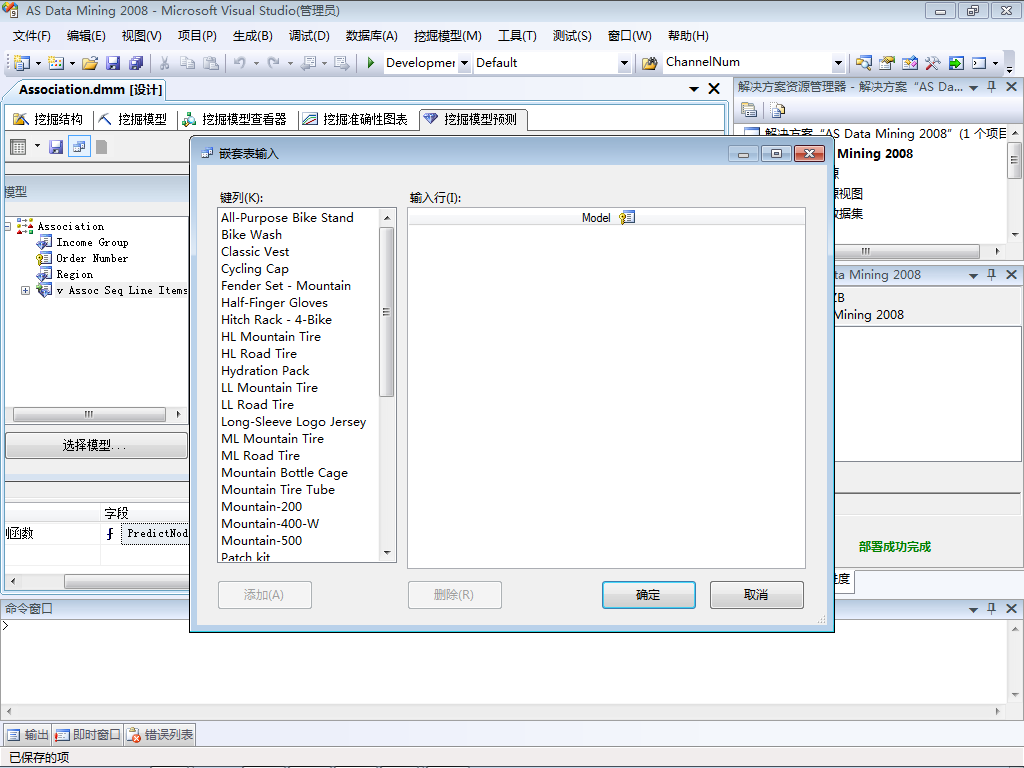Click the Model column header in input rows
This screenshot has height=768, width=1024.
[607, 217]
